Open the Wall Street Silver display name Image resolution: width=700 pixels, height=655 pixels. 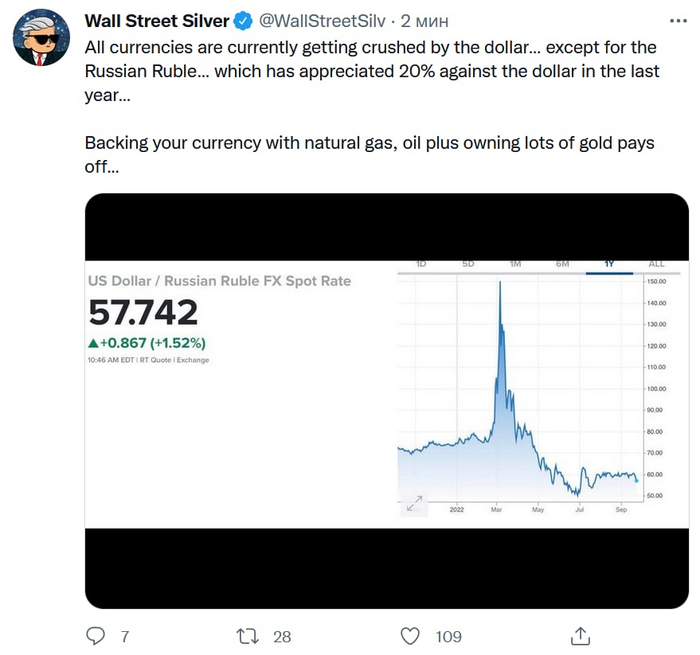pos(156,21)
